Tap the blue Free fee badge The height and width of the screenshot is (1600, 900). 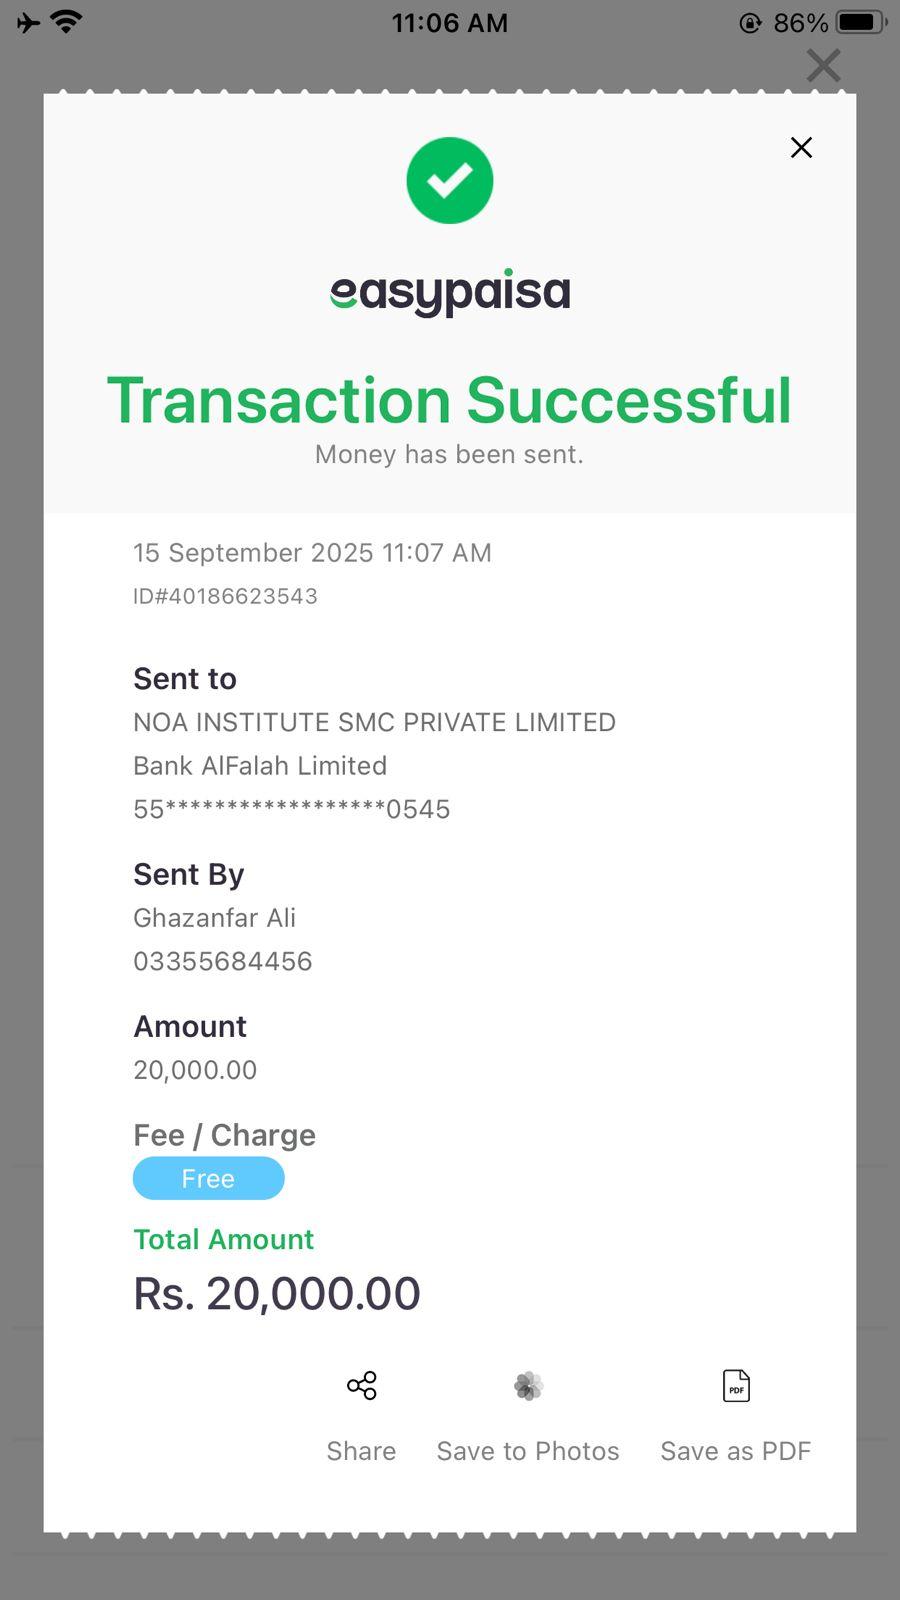(x=208, y=1178)
